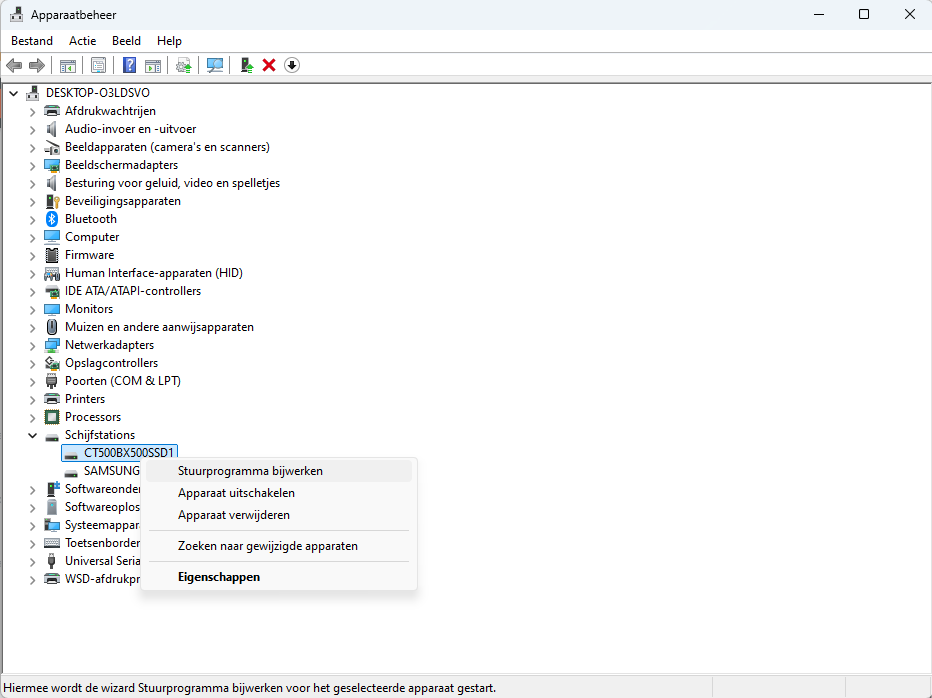The height and width of the screenshot is (698, 932).
Task: Maximize the Apparaatbeheer window
Action: pyautogui.click(x=864, y=14)
